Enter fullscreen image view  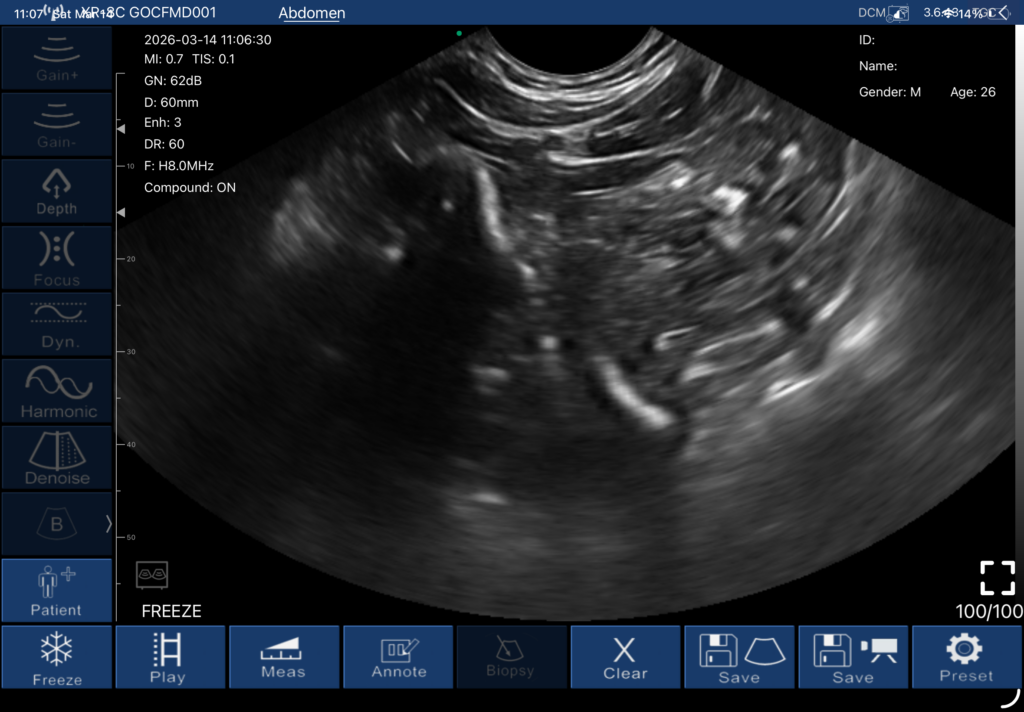click(x=998, y=577)
